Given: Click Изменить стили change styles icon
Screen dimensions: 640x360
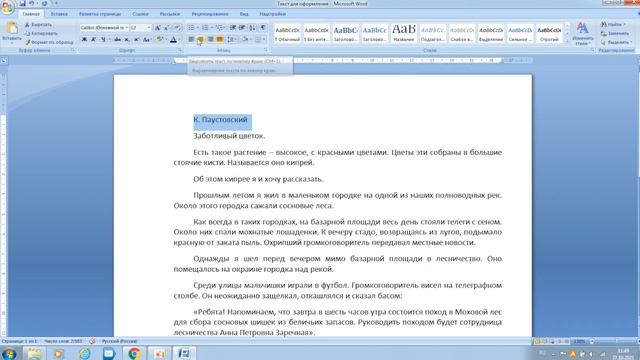Looking at the screenshot, I should coord(582,33).
